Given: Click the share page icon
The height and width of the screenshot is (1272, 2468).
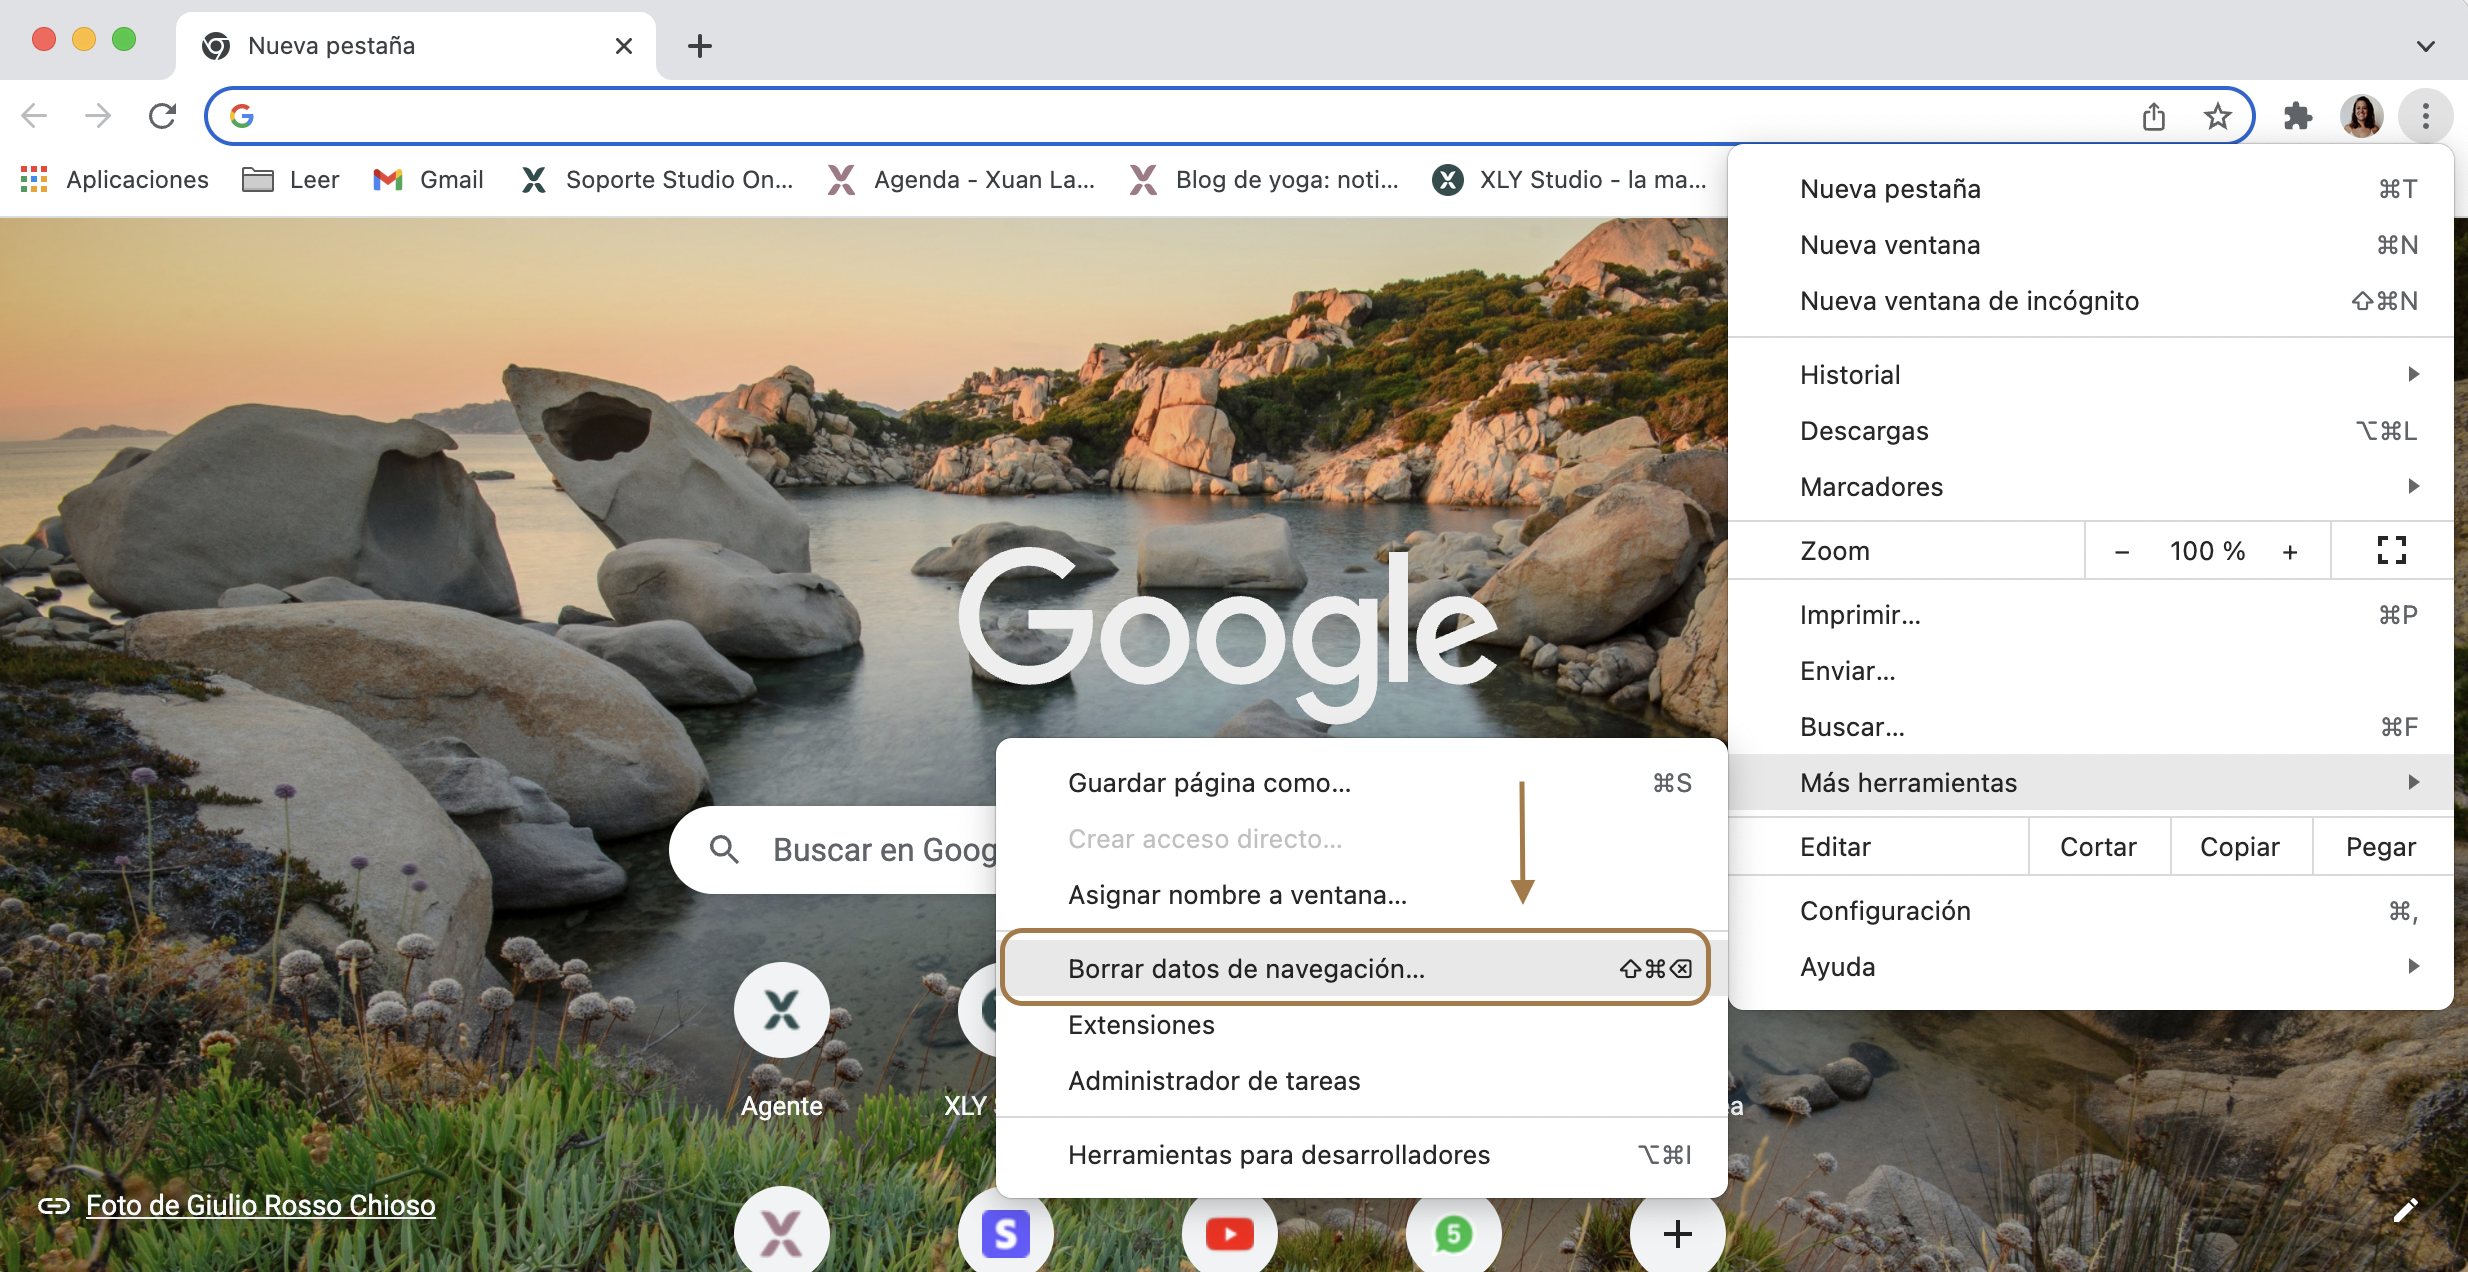Looking at the screenshot, I should [x=2154, y=117].
